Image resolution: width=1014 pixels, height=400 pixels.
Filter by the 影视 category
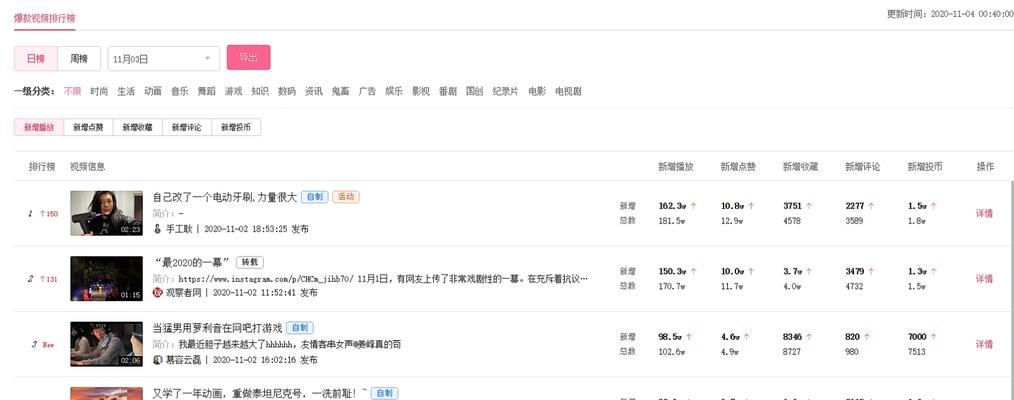(x=421, y=92)
